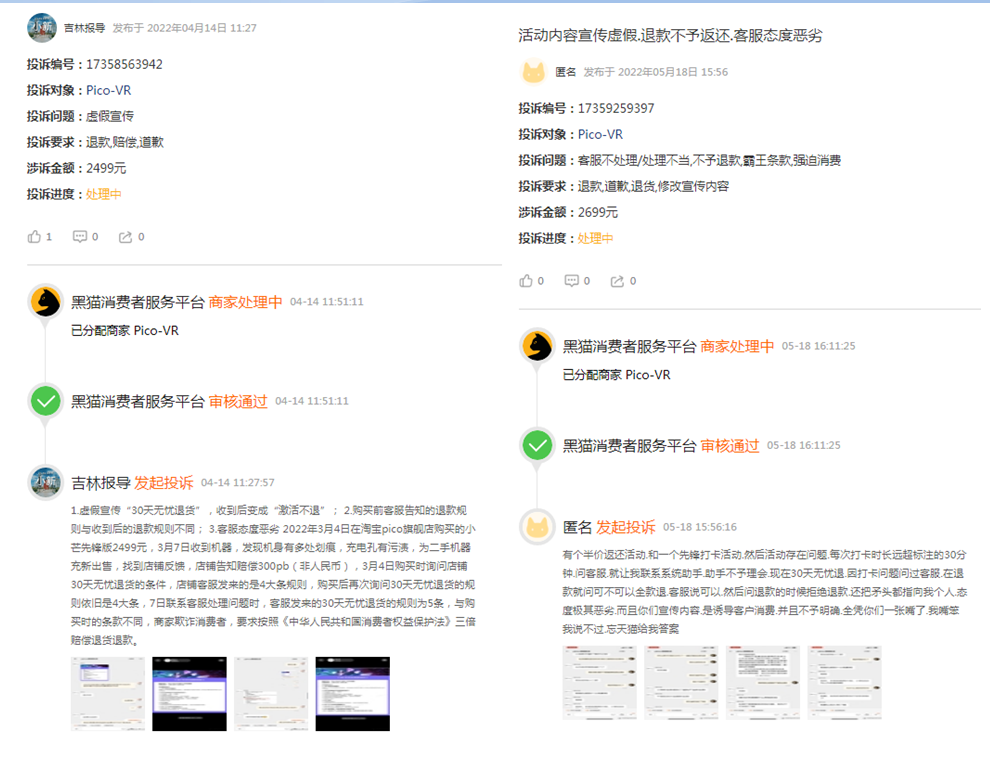Open first screenshot thumbnail in right complaint
Screen dimensions: 990x760
(x=599, y=682)
